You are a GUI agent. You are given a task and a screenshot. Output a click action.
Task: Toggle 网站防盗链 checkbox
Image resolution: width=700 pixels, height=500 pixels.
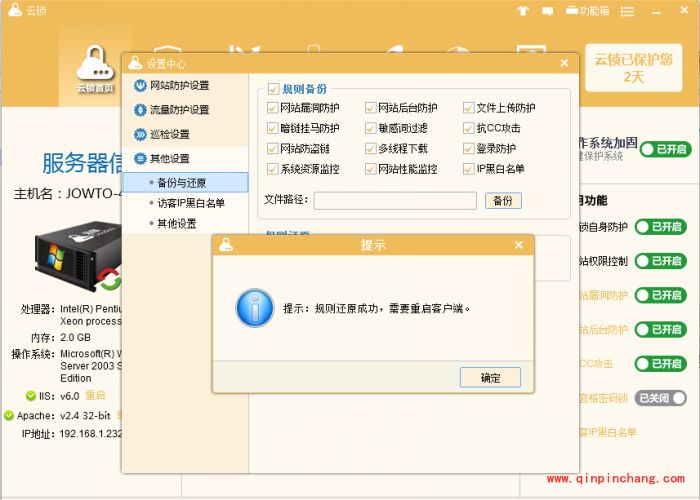pos(272,148)
